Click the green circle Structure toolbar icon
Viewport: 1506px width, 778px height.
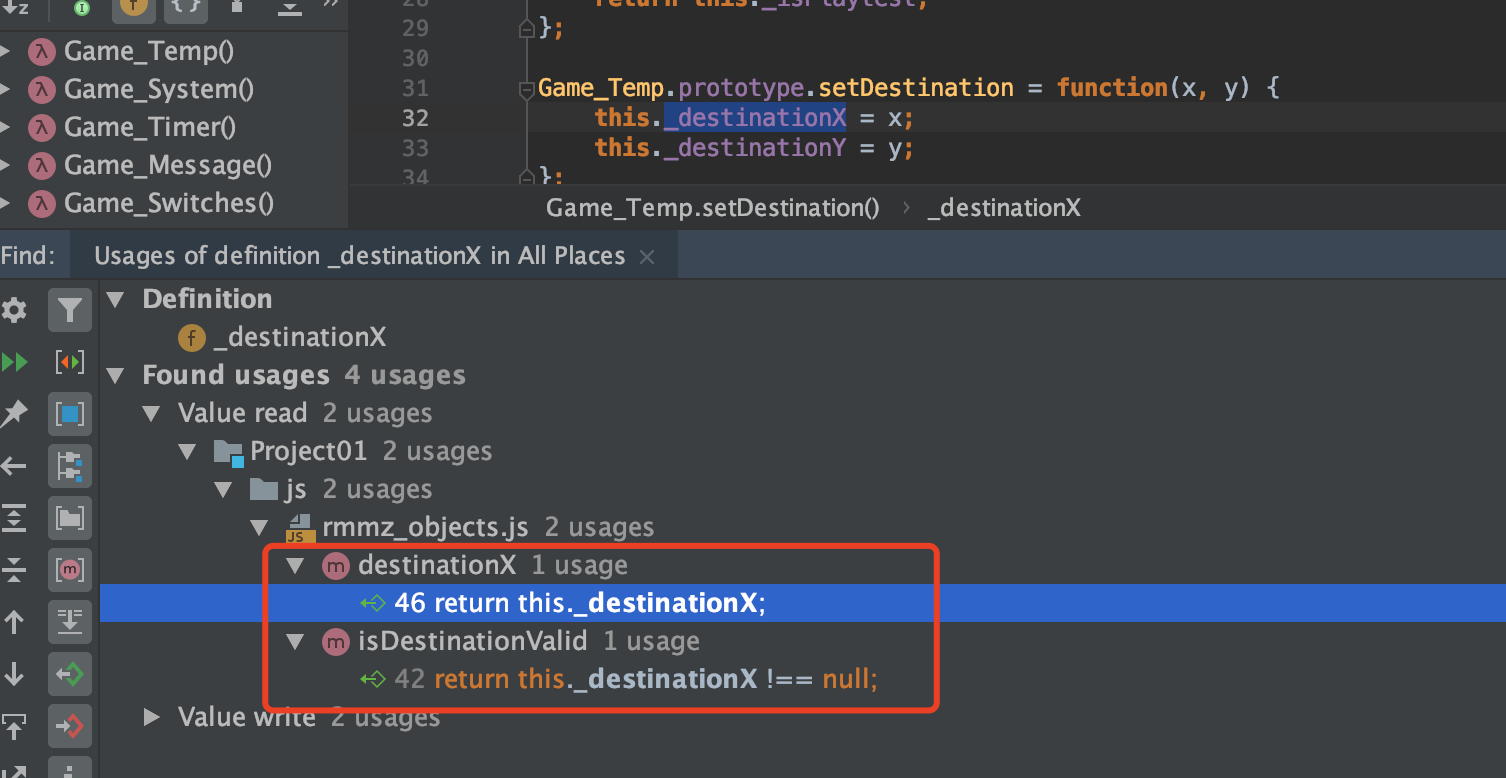click(81, 7)
